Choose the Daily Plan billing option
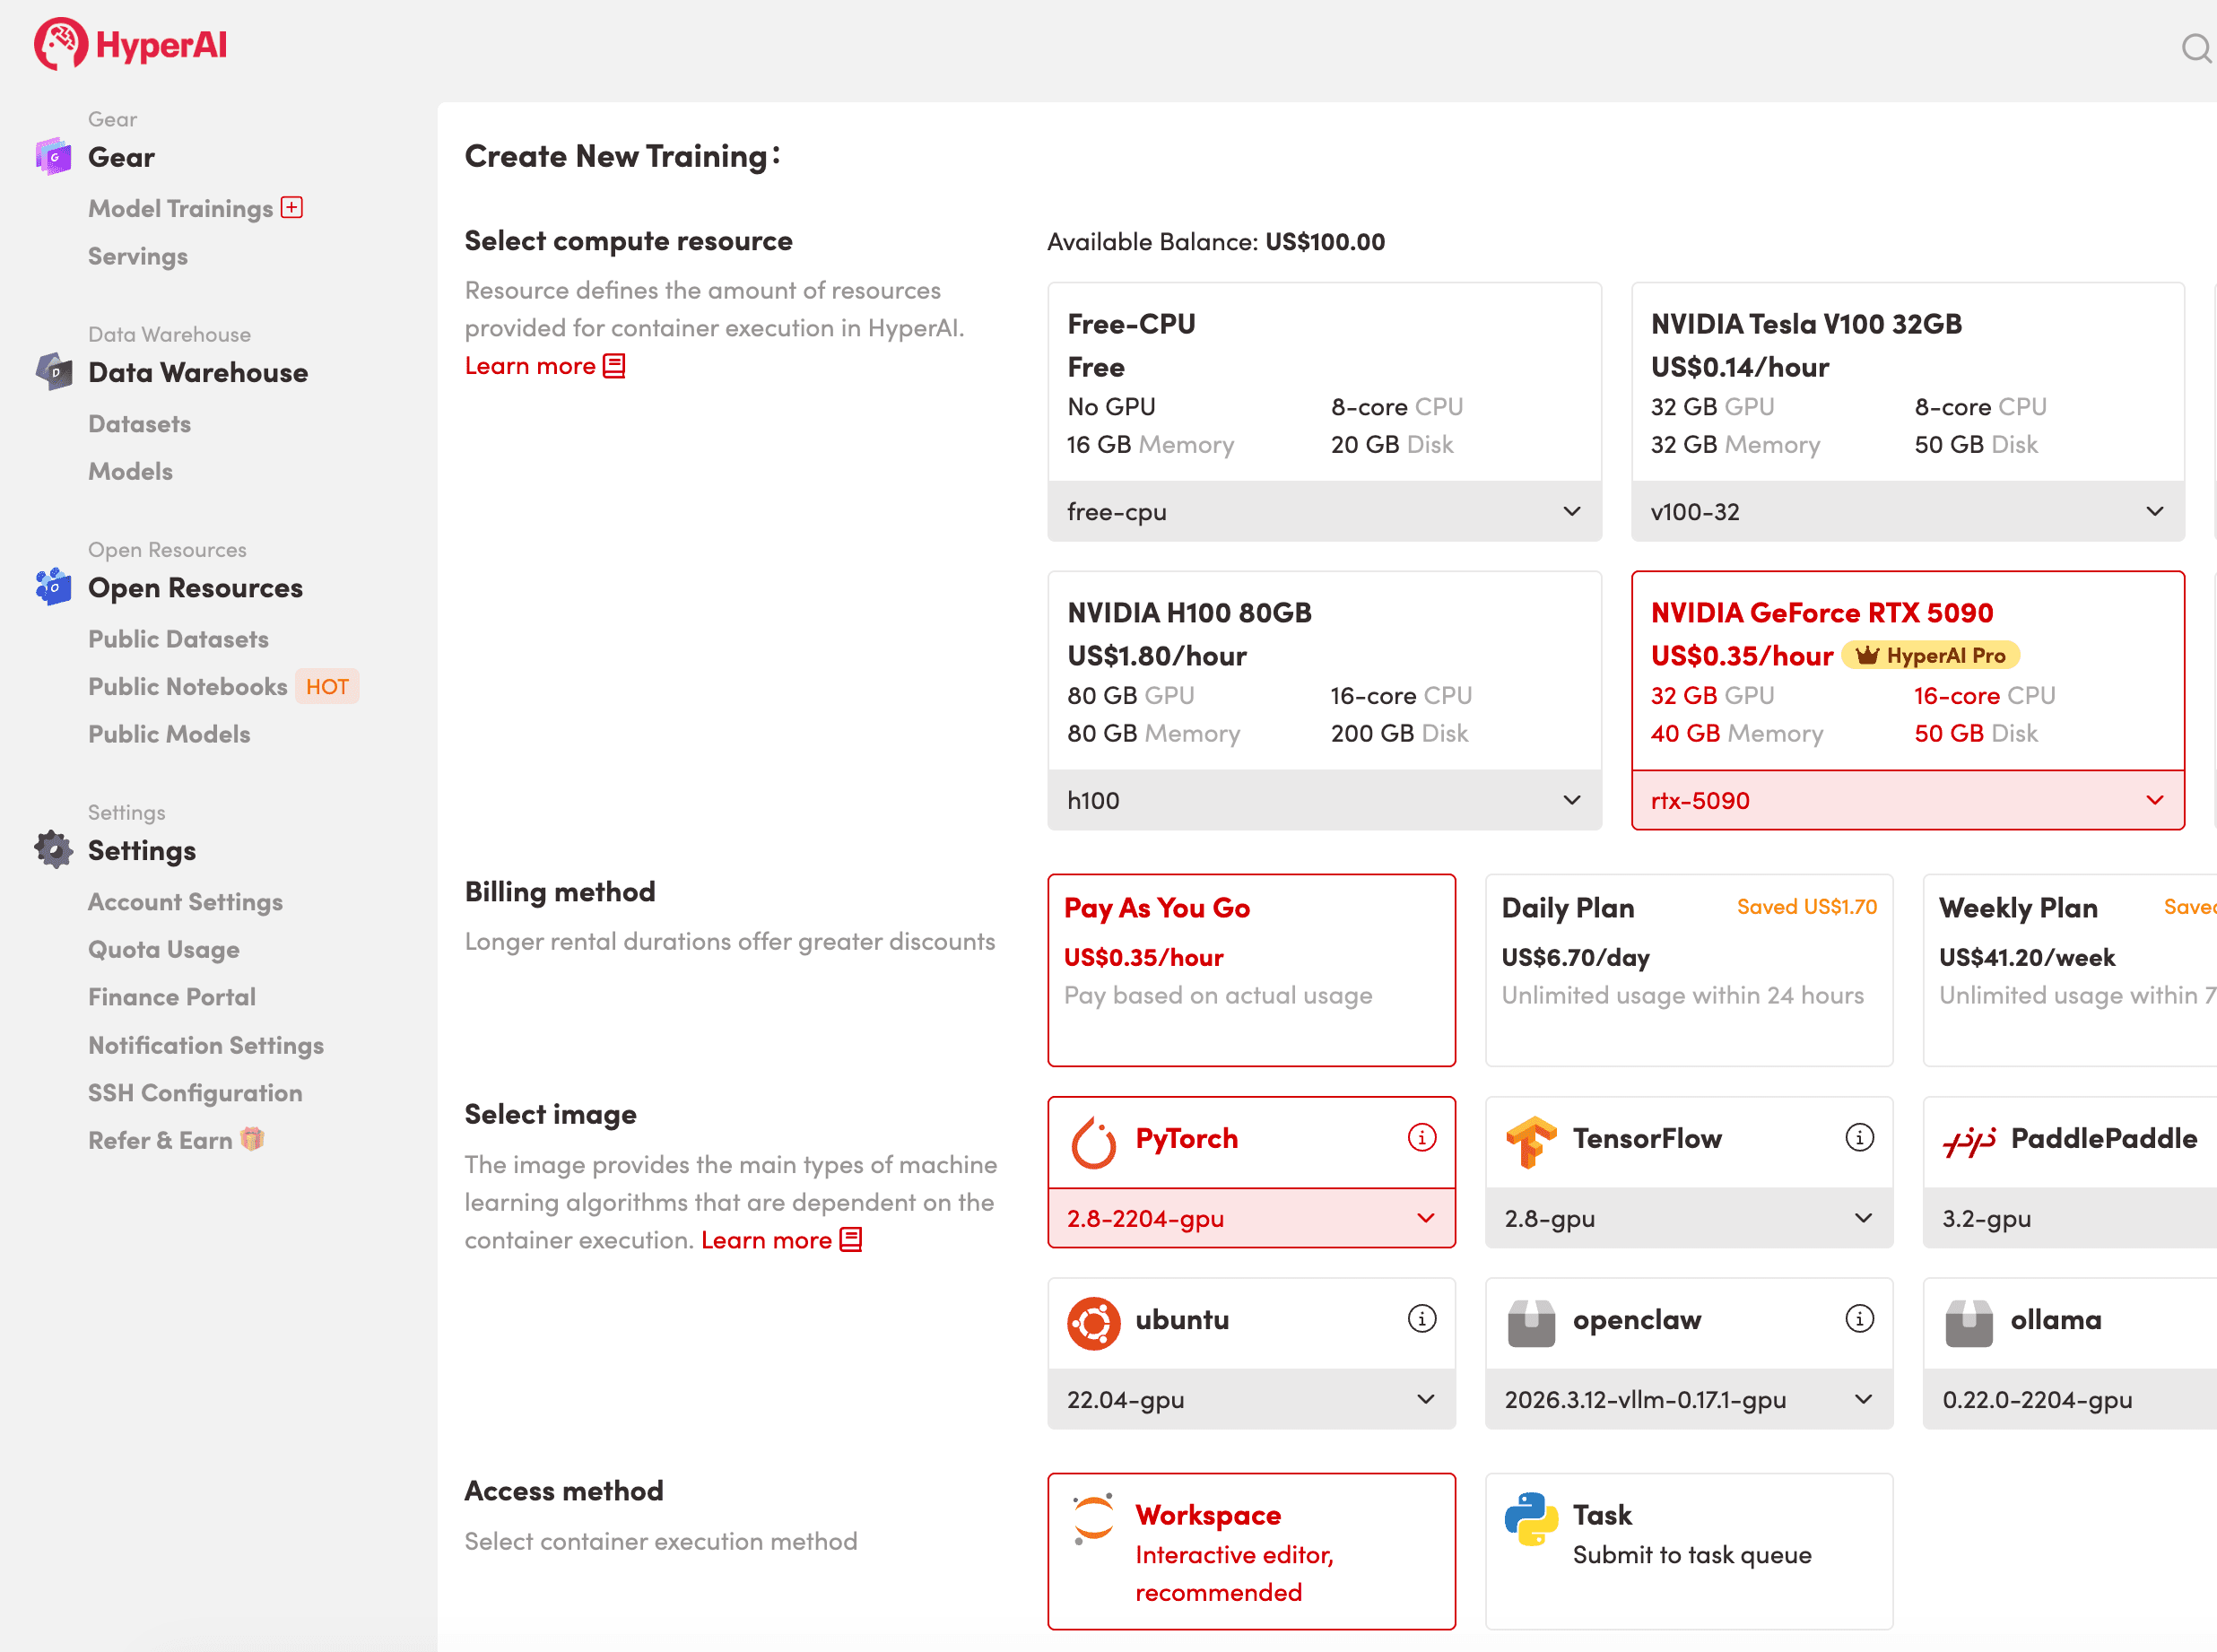The width and height of the screenshot is (2217, 1652). [1689, 970]
